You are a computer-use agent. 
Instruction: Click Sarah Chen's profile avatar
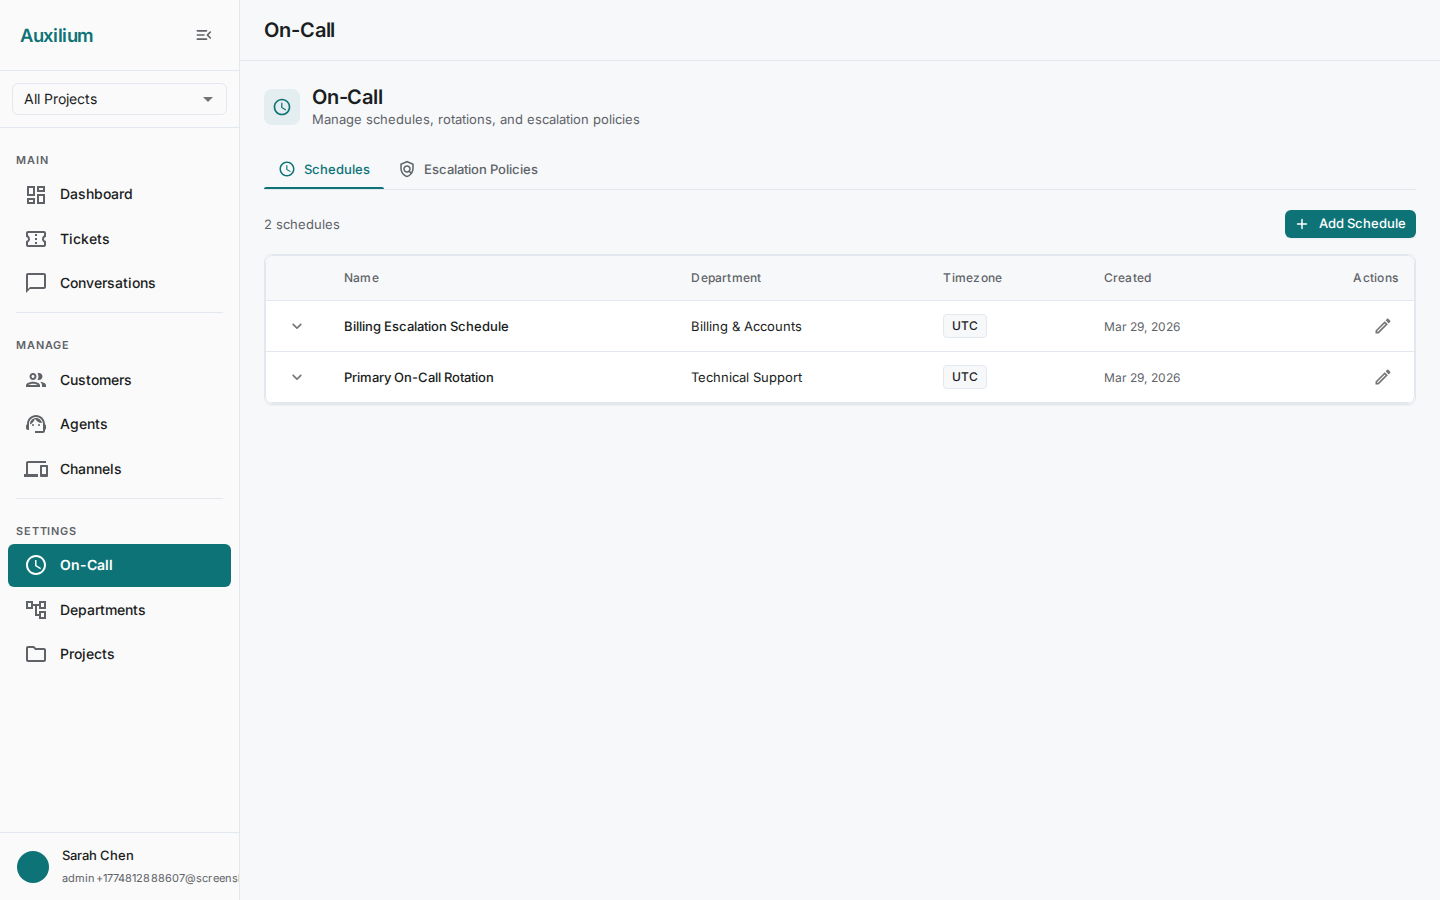33,867
